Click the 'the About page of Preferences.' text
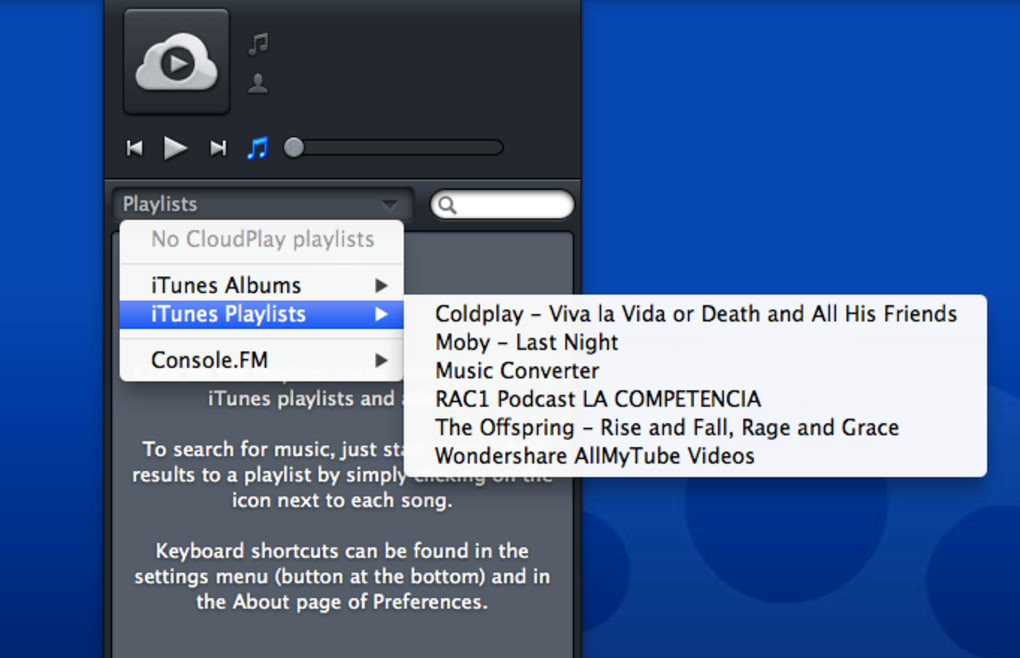 (x=342, y=601)
